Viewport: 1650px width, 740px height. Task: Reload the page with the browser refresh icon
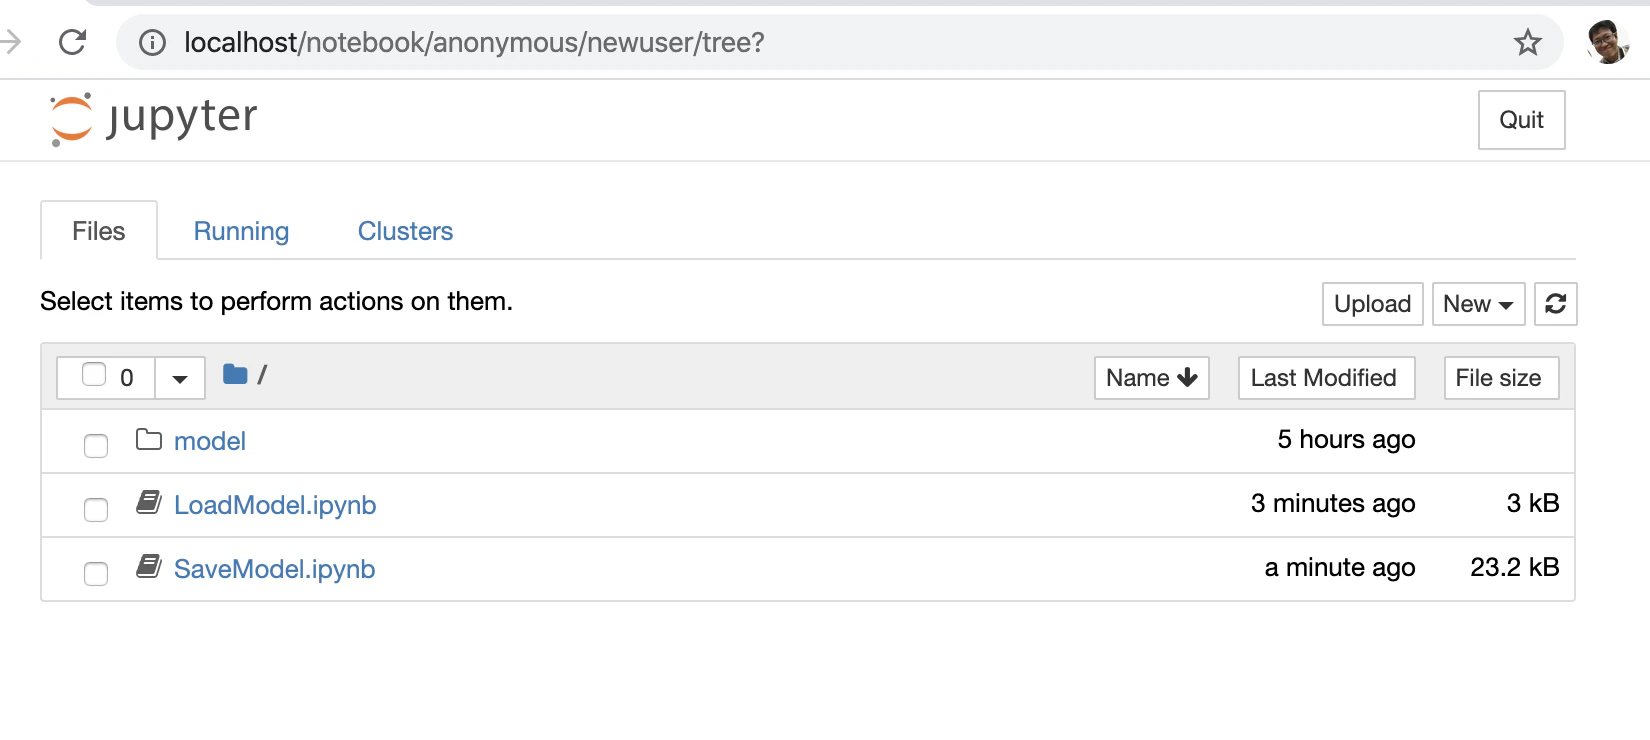(73, 42)
